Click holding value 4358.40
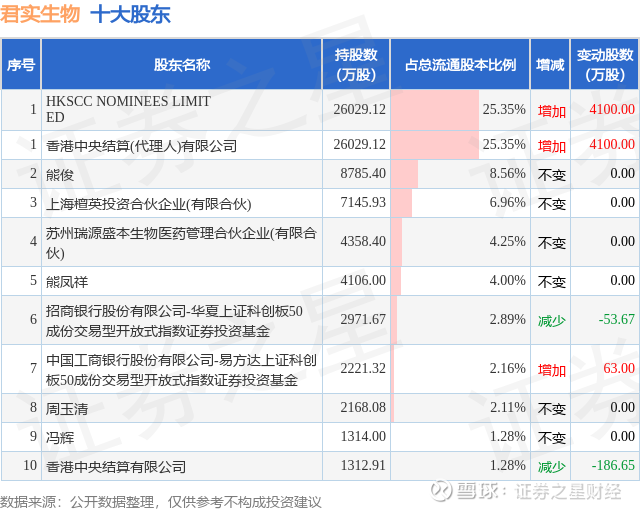The image size is (640, 511). click(363, 241)
